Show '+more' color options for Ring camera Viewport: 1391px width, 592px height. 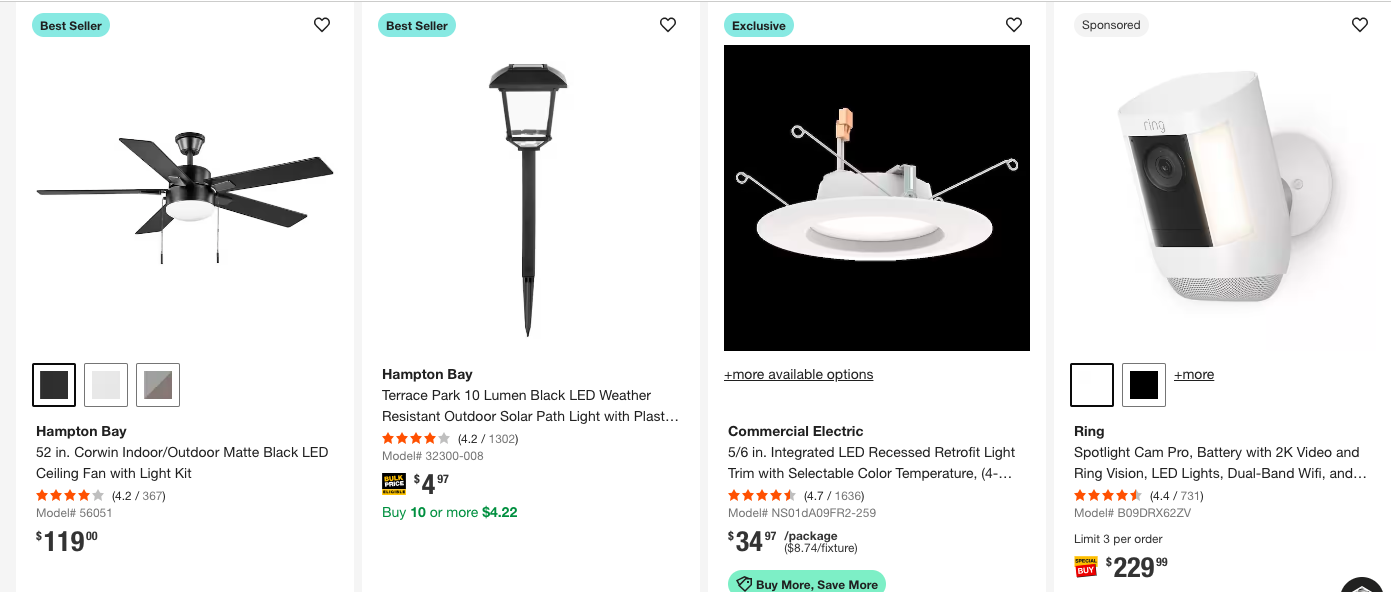(1194, 375)
